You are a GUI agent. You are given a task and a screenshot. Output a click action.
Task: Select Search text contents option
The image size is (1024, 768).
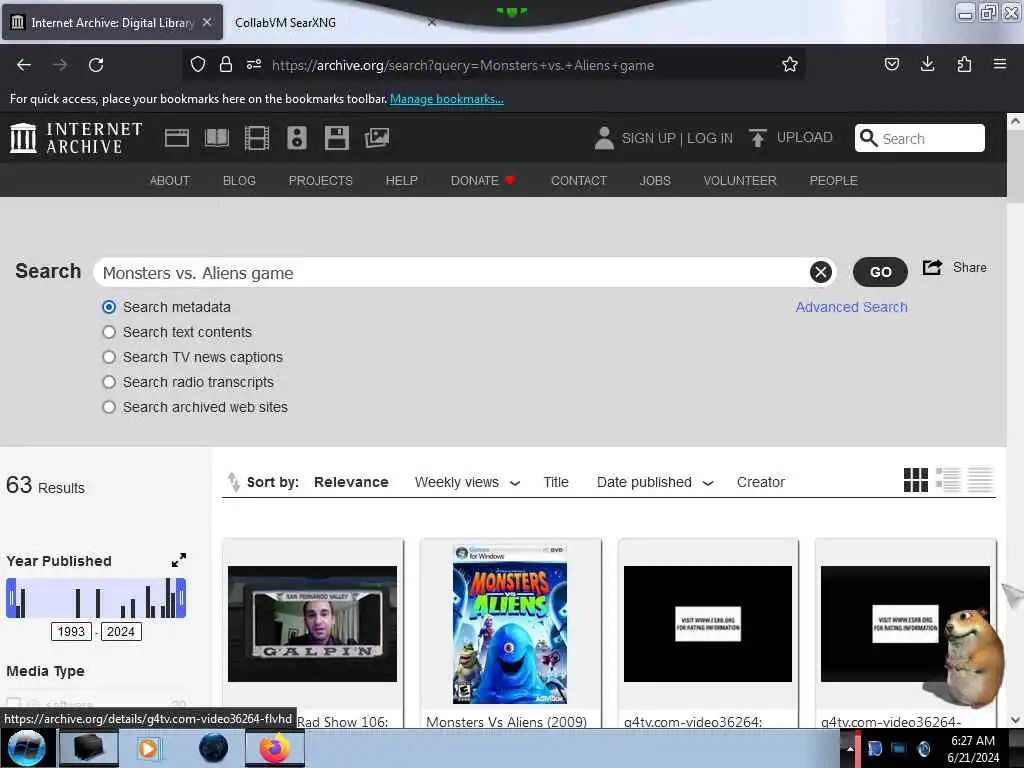coord(109,332)
